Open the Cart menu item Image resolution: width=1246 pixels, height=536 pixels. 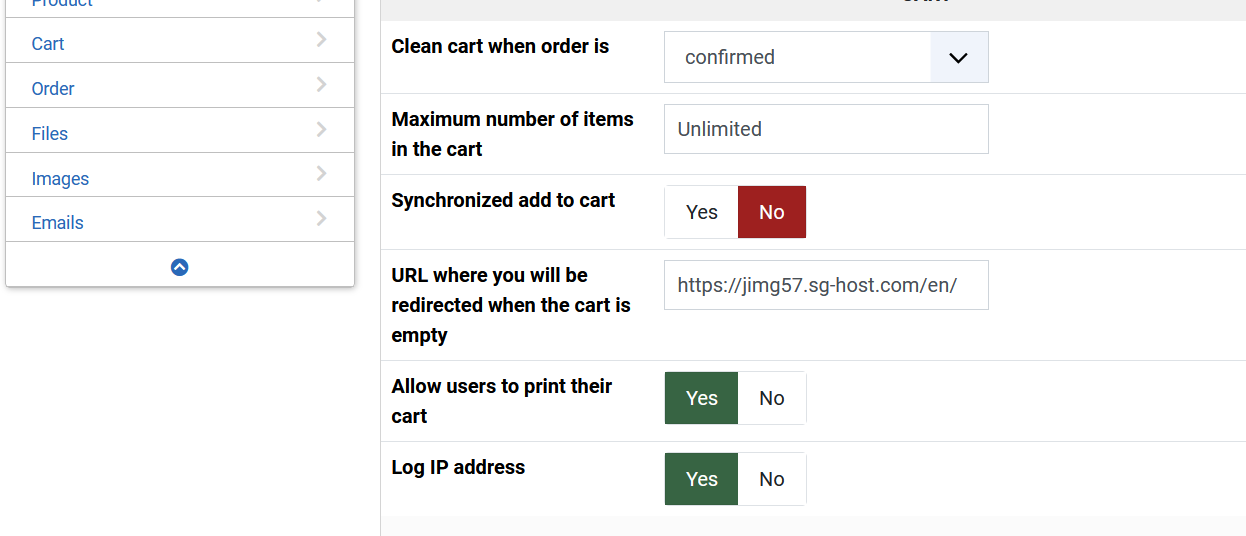click(x=48, y=44)
